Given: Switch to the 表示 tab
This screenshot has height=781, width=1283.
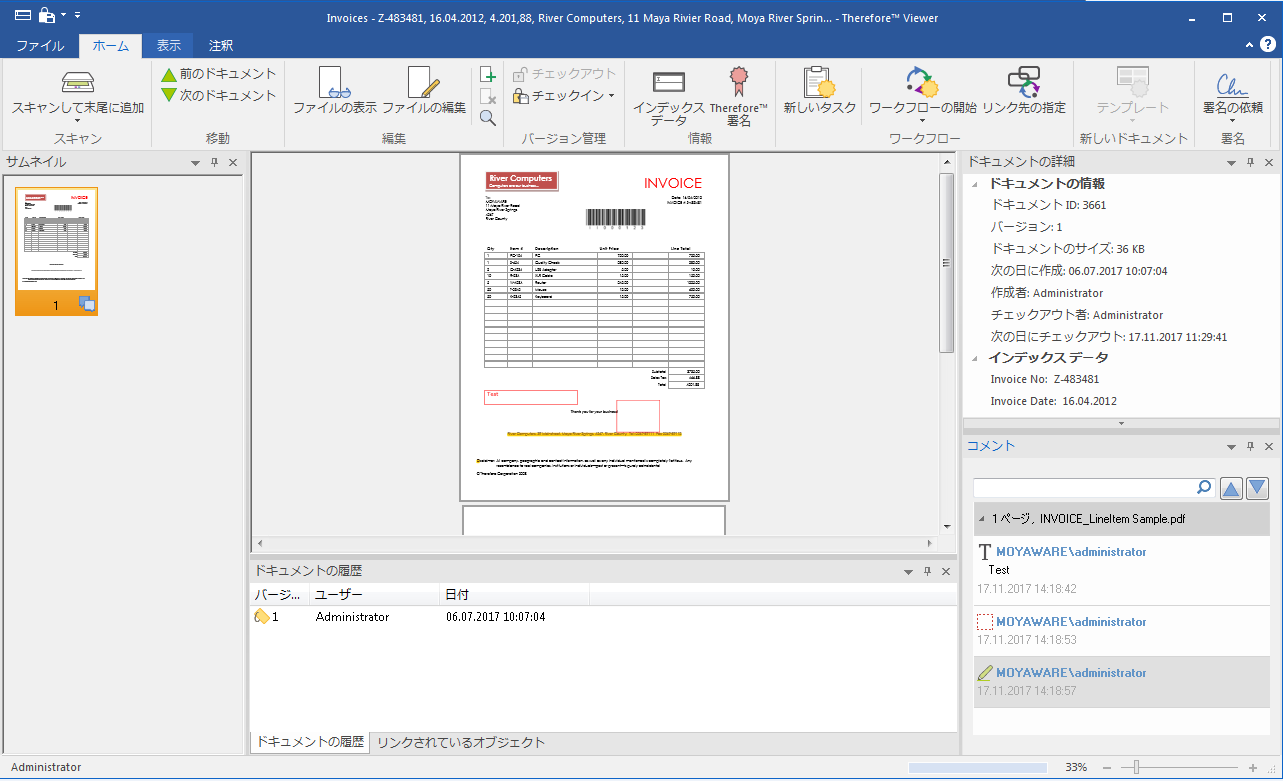Looking at the screenshot, I should (169, 45).
